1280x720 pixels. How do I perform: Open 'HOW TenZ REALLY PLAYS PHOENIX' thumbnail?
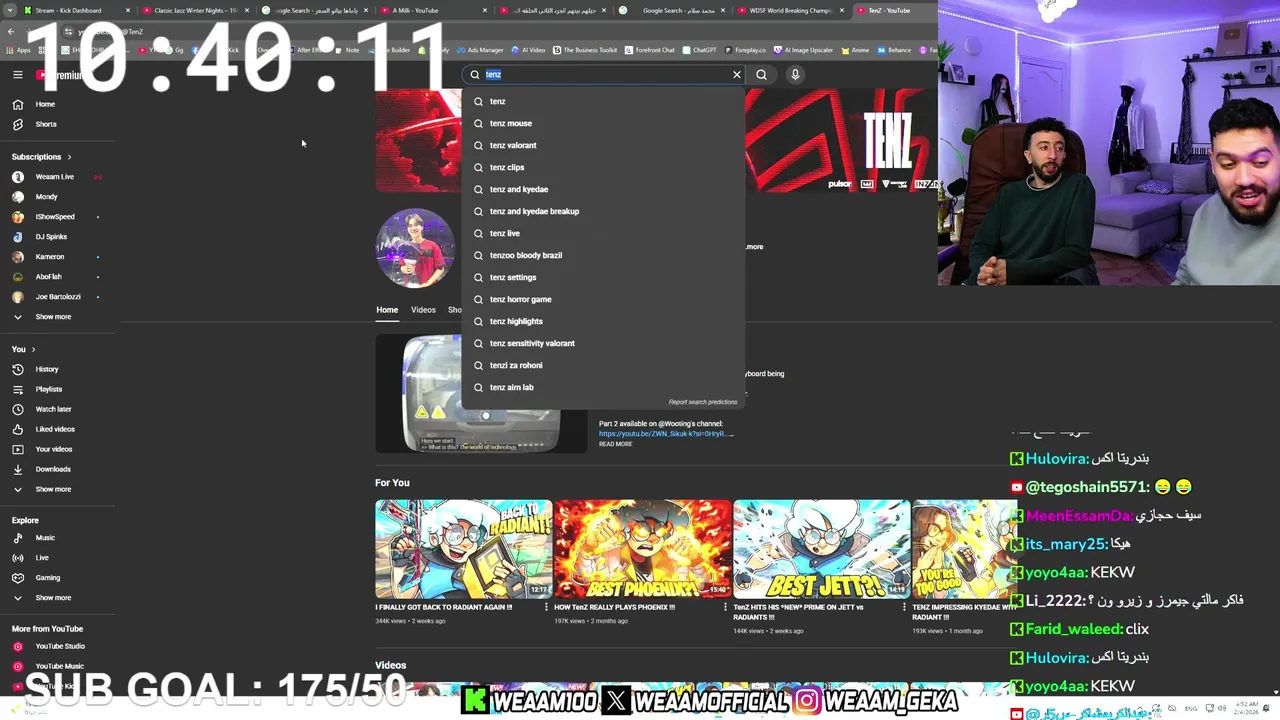coord(642,549)
